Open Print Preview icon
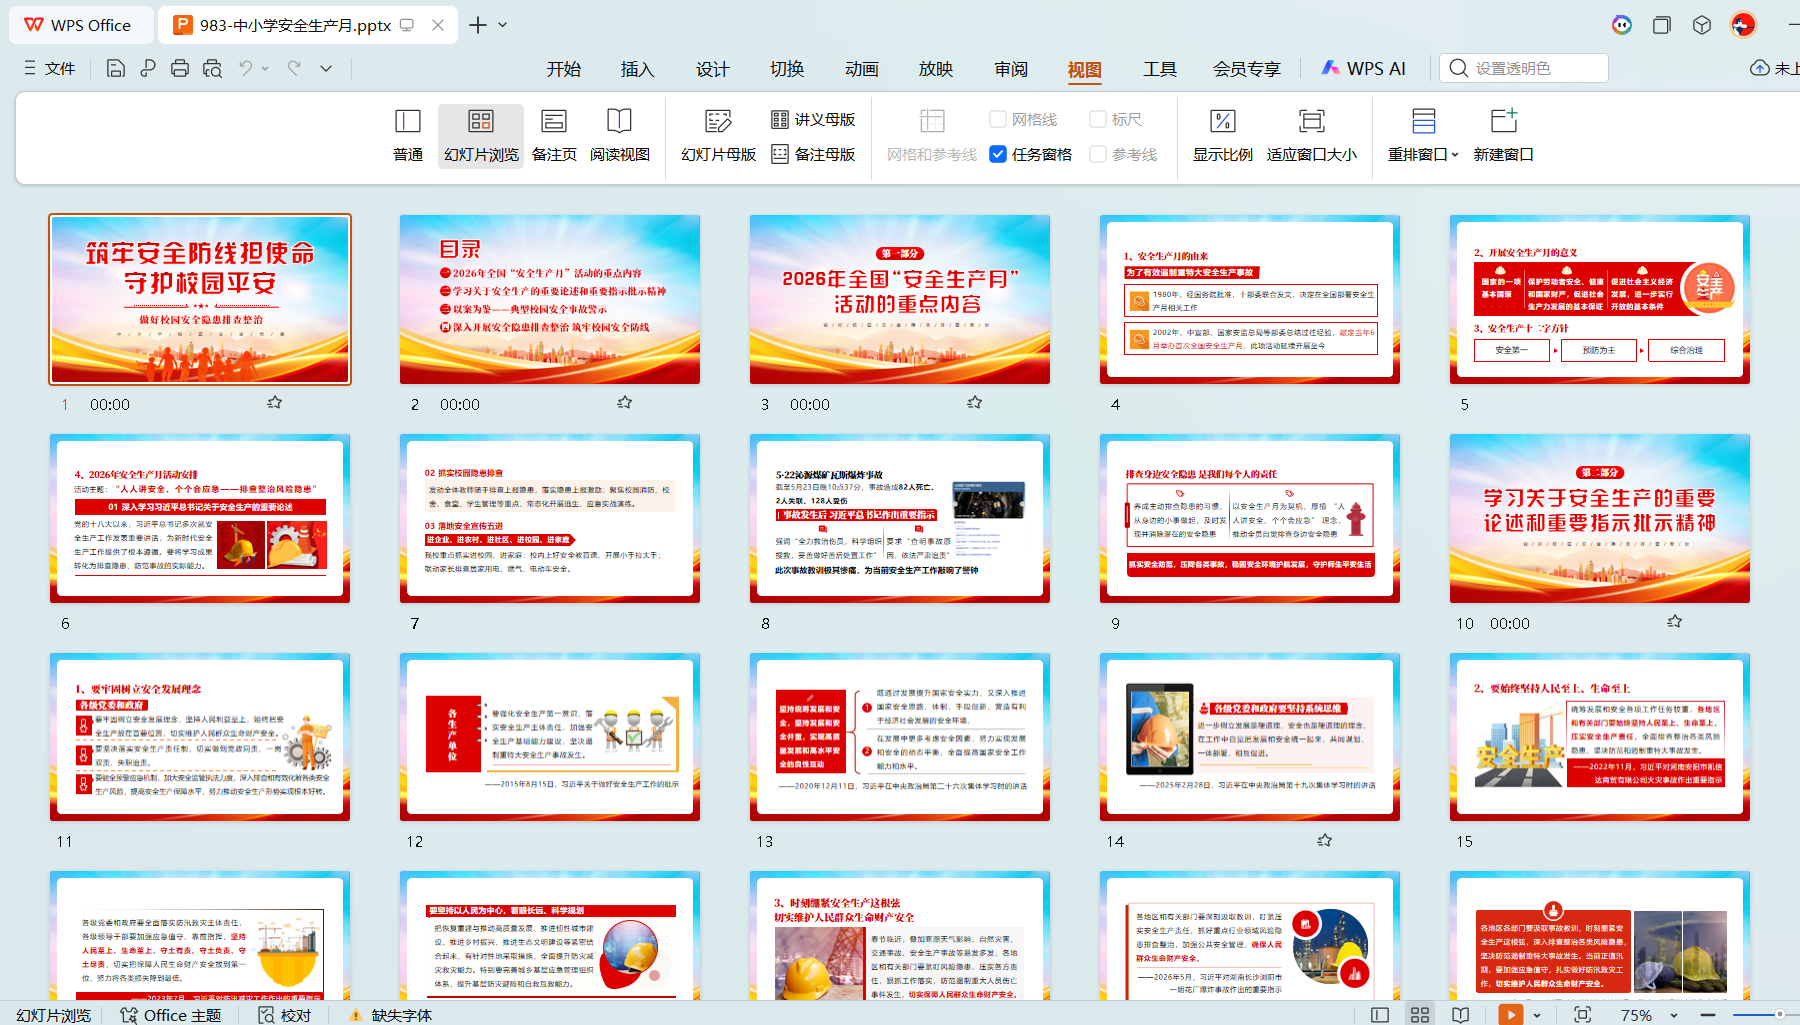 point(212,68)
